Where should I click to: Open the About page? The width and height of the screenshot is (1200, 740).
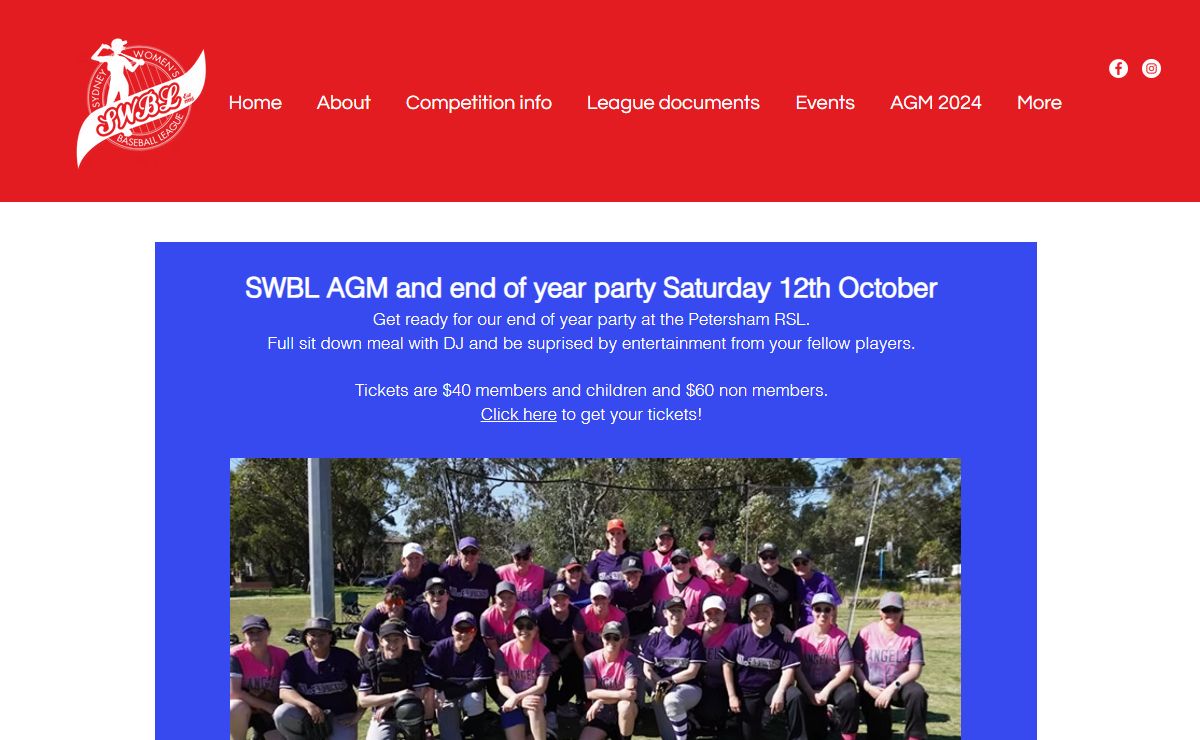click(344, 103)
